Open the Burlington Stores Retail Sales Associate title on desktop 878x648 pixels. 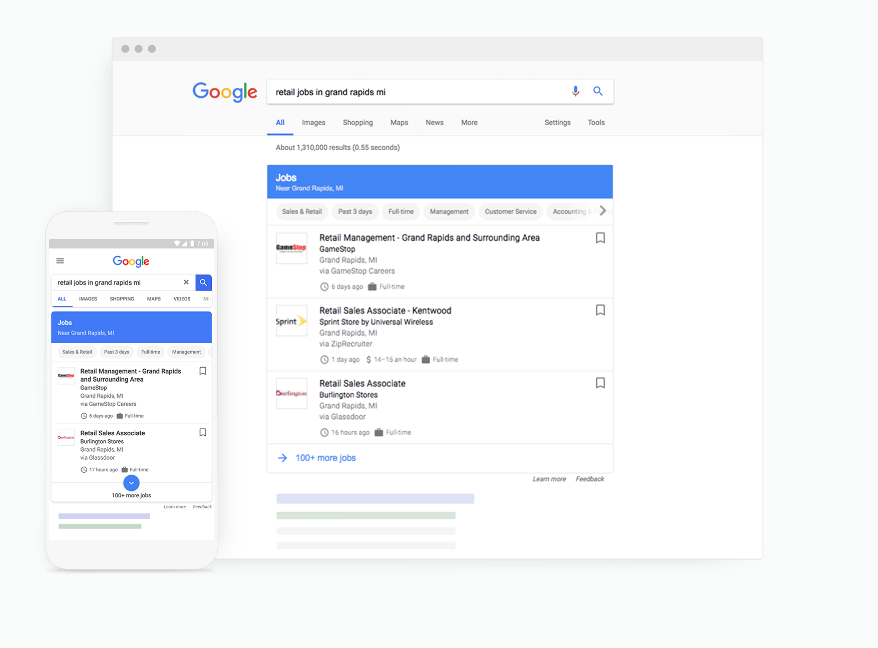362,384
